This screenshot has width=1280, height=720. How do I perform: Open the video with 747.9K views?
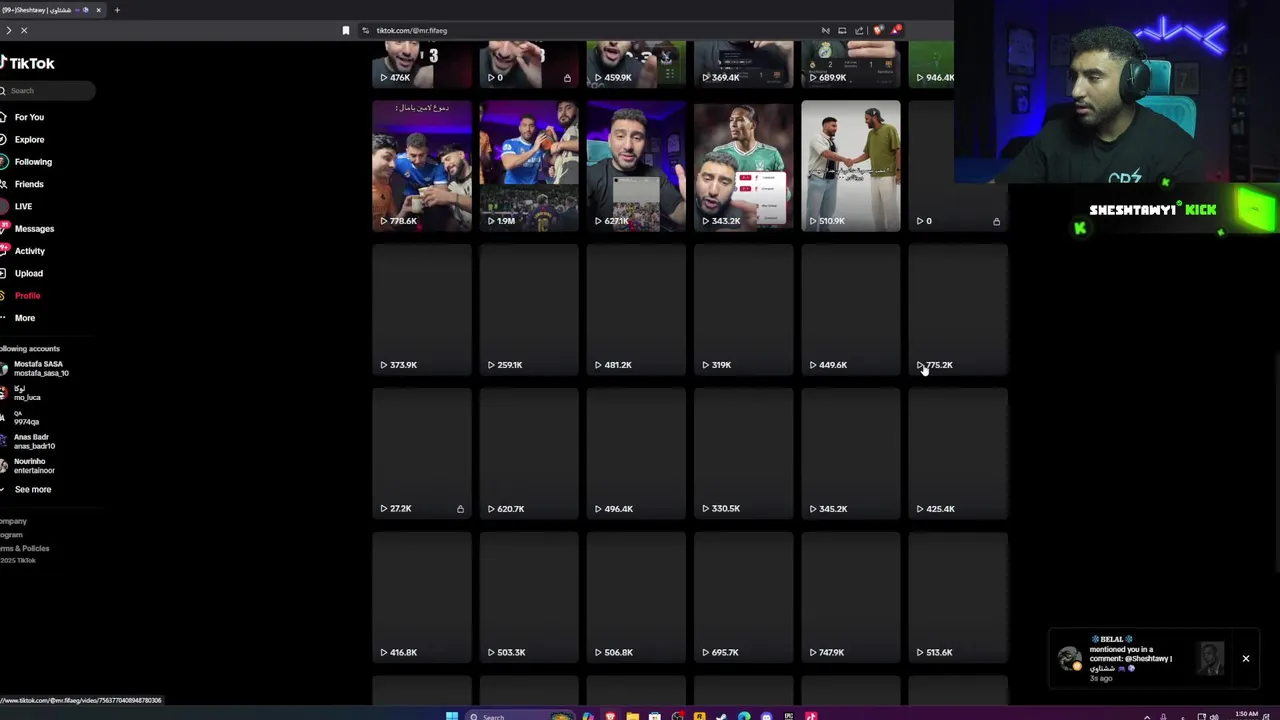[x=851, y=598]
